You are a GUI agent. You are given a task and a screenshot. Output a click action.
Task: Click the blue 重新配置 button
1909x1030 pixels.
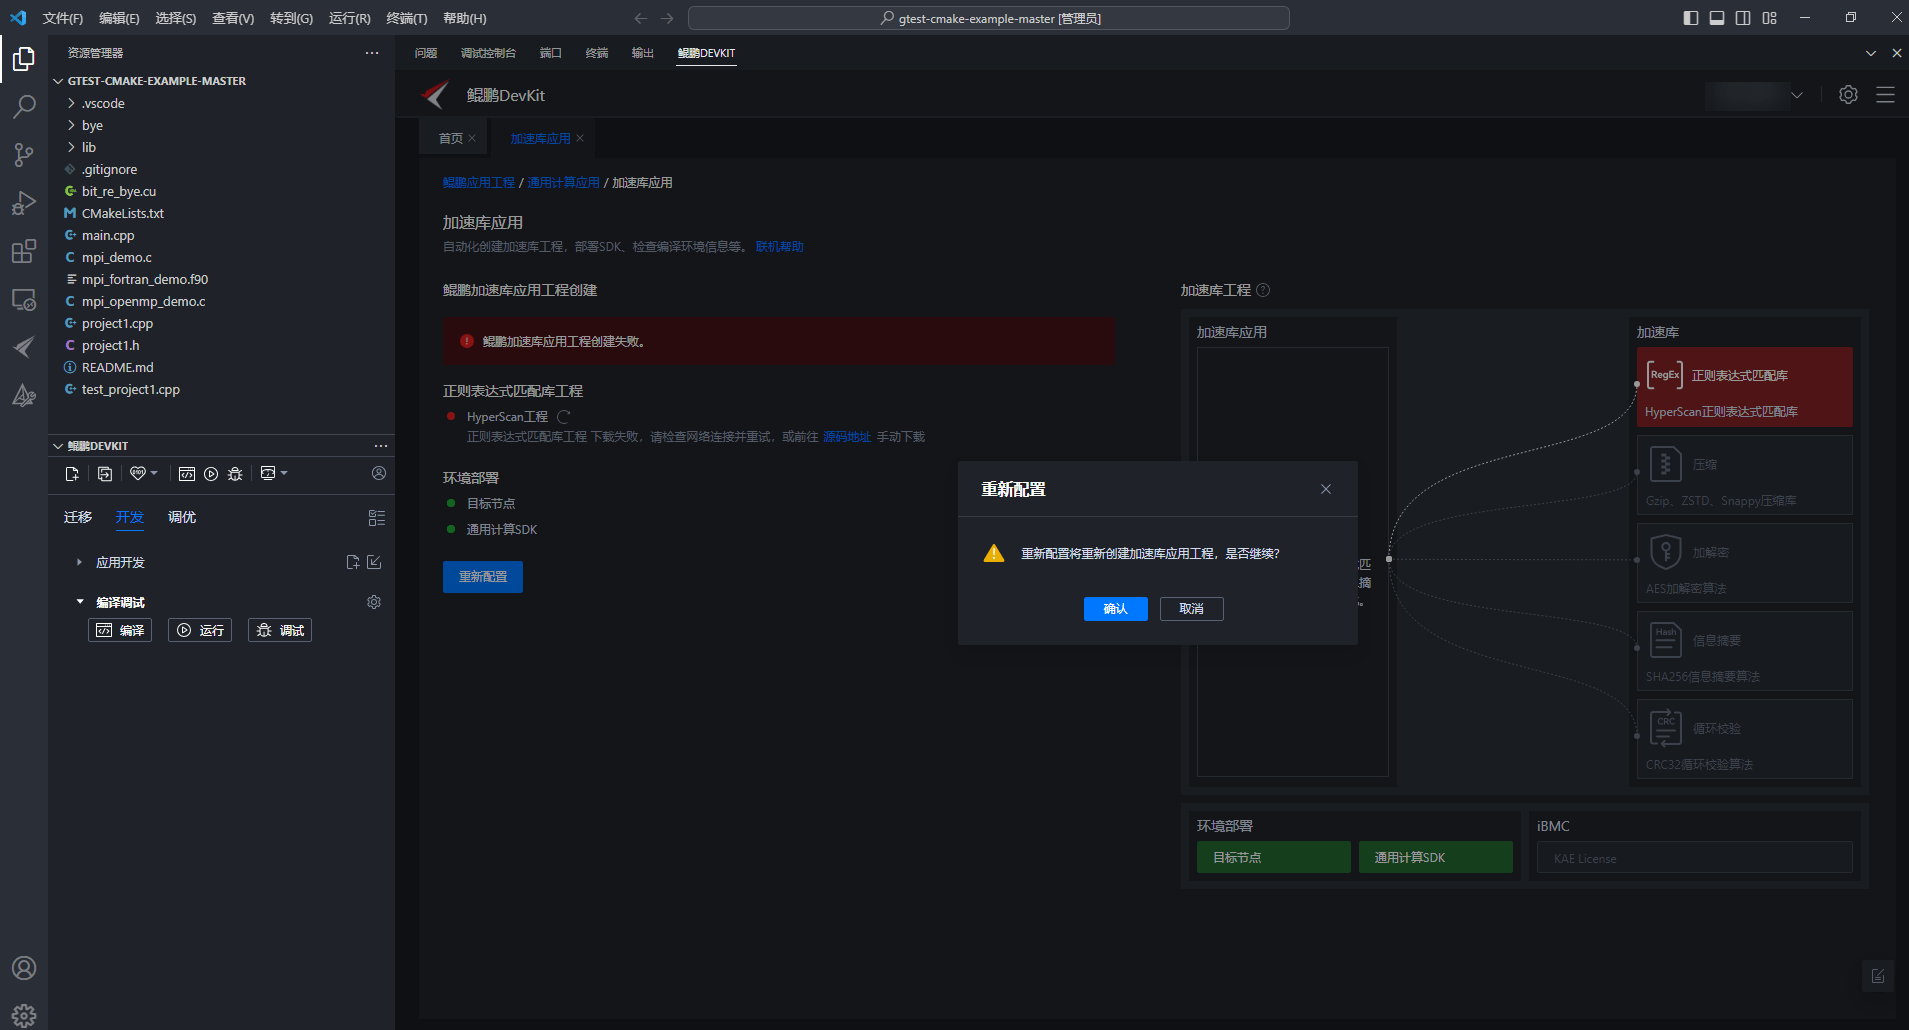point(483,577)
